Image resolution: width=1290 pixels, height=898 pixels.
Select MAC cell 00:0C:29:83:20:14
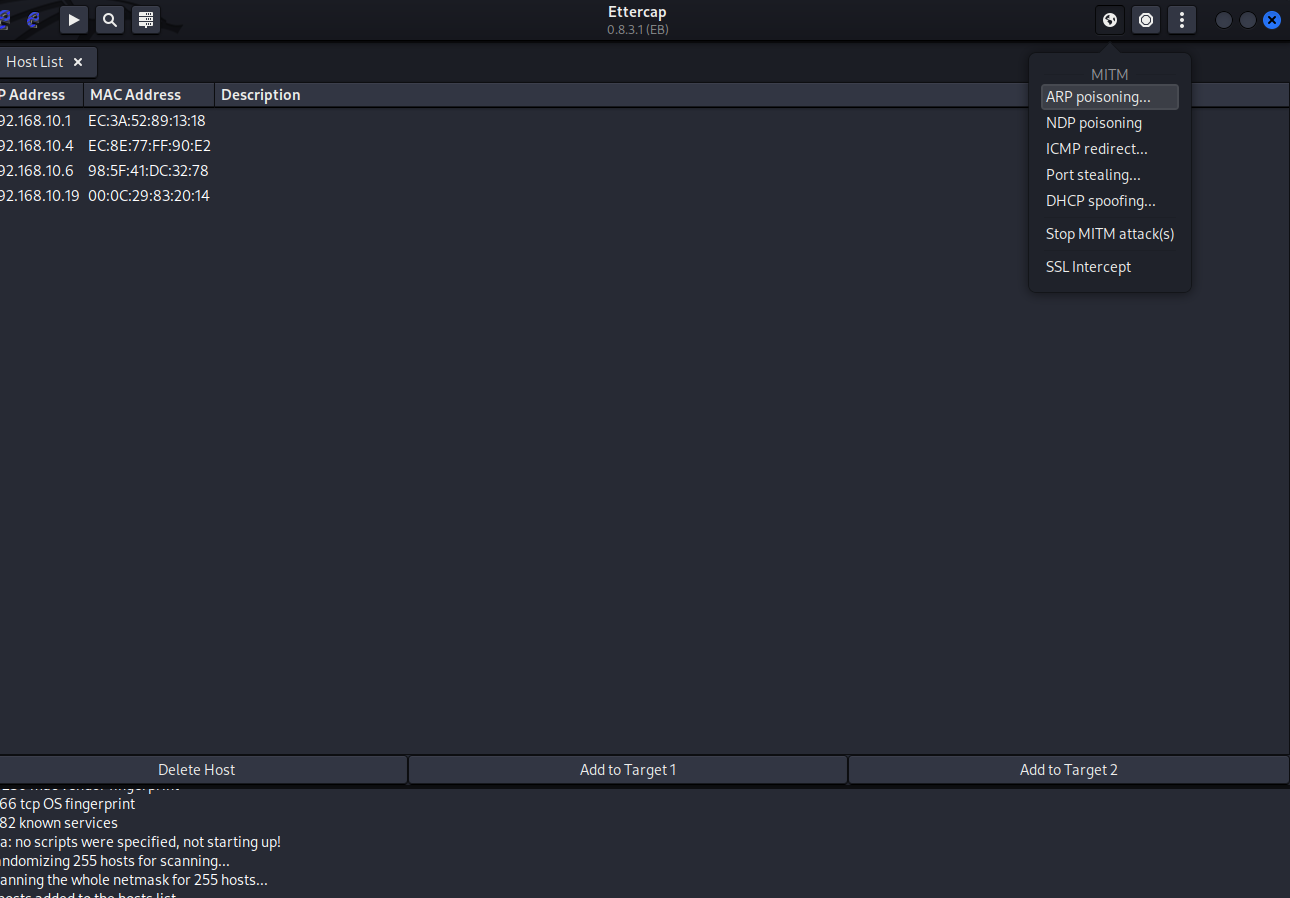coord(149,196)
